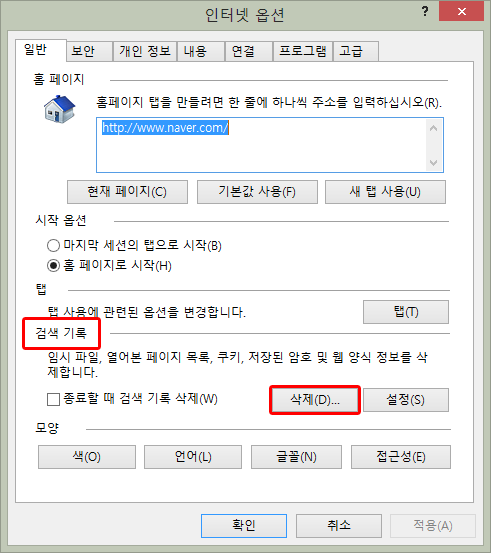Screen dimensions: 491x553
Task: Click the 기본값 사용(F) button
Action: [257, 192]
